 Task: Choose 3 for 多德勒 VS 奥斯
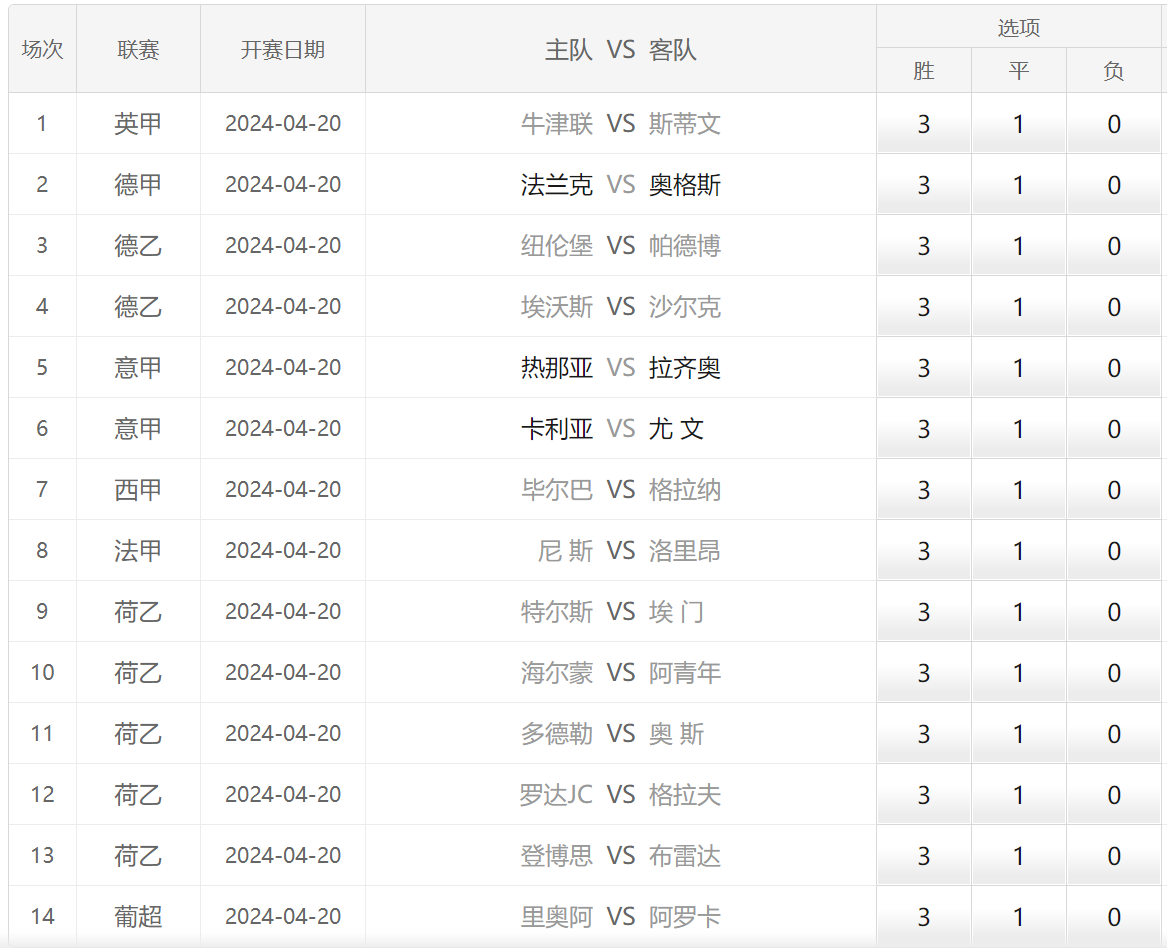click(924, 734)
